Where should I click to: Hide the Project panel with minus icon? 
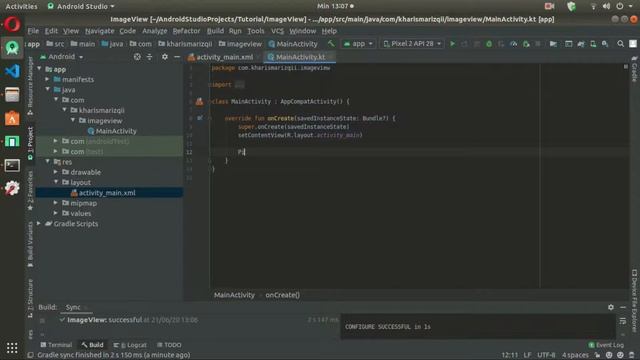point(177,57)
